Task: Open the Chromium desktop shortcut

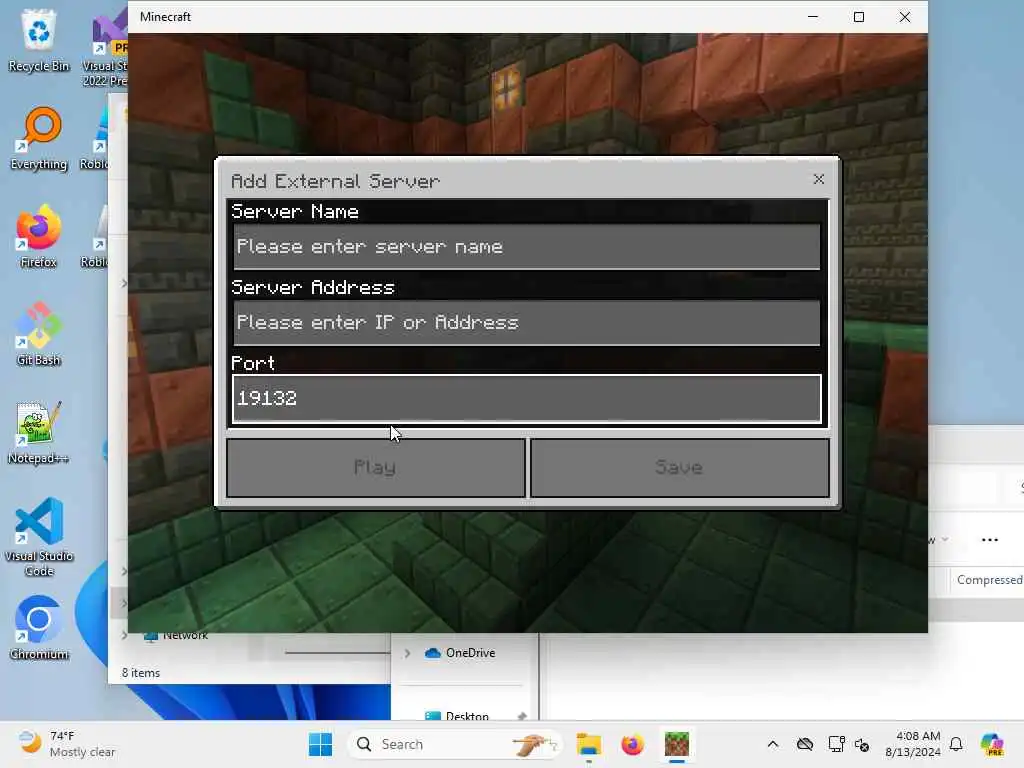Action: [x=39, y=628]
